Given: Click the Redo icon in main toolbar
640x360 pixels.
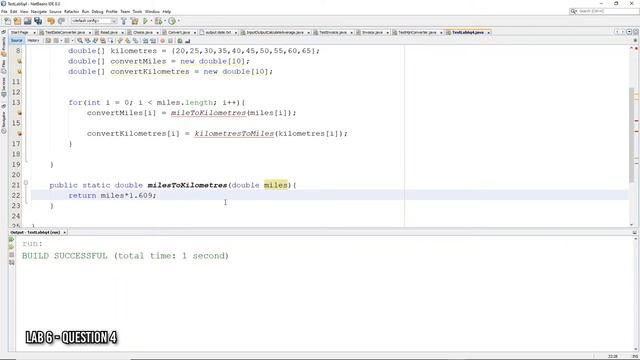Looking at the screenshot, I should 61,21.
